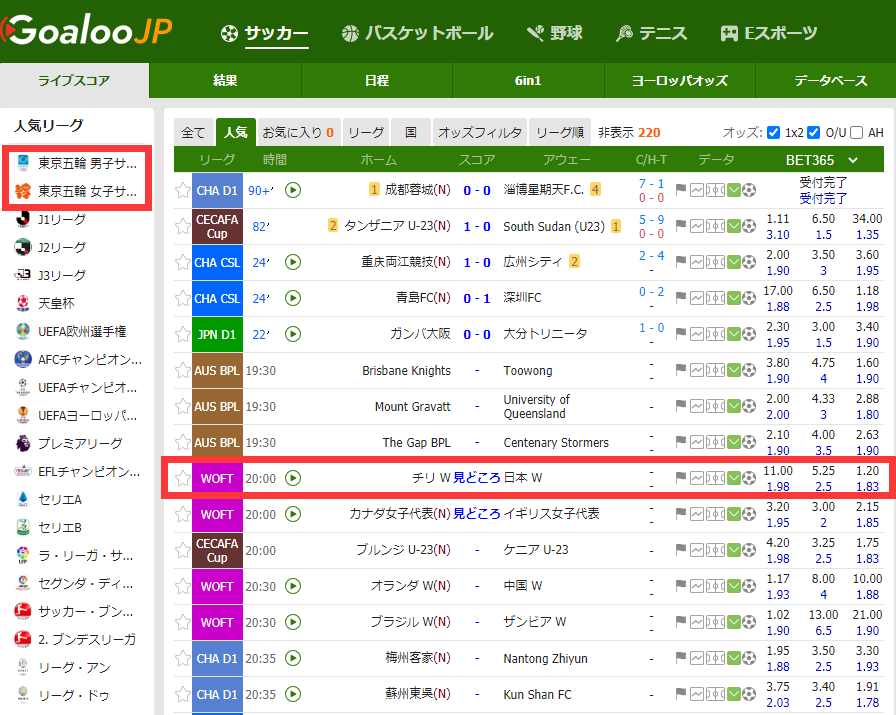Open the odds trend chart for チリ W match
Viewport: 896px width, 715px height.
(699, 478)
